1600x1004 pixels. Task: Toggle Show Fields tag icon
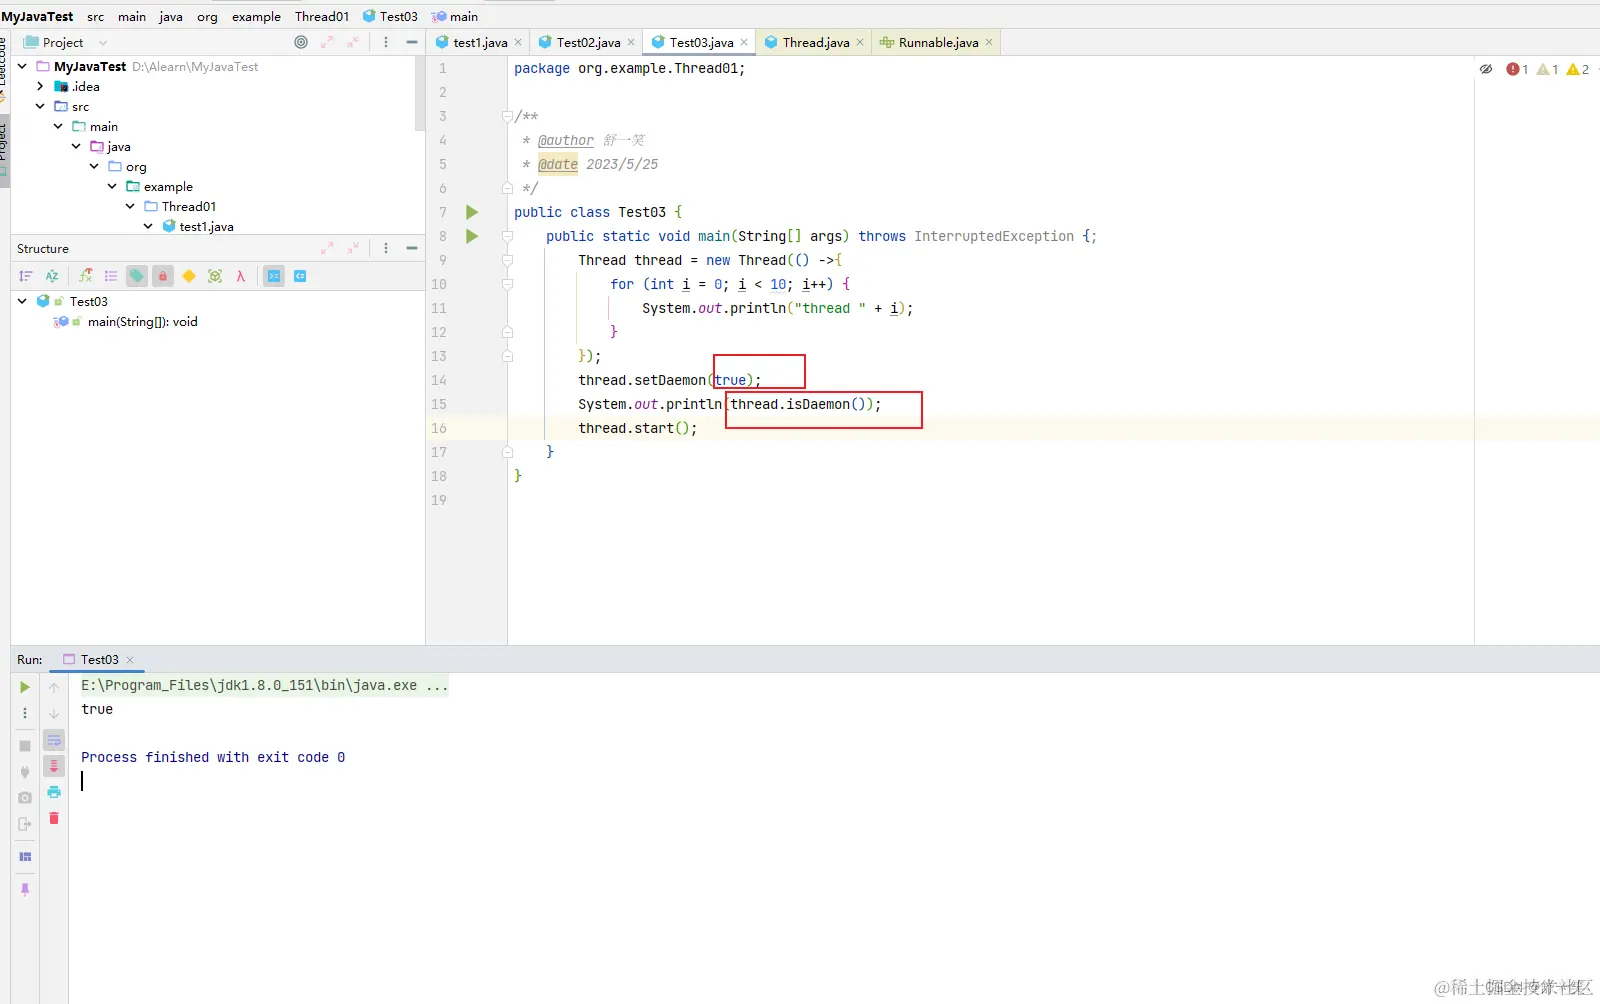tap(137, 276)
